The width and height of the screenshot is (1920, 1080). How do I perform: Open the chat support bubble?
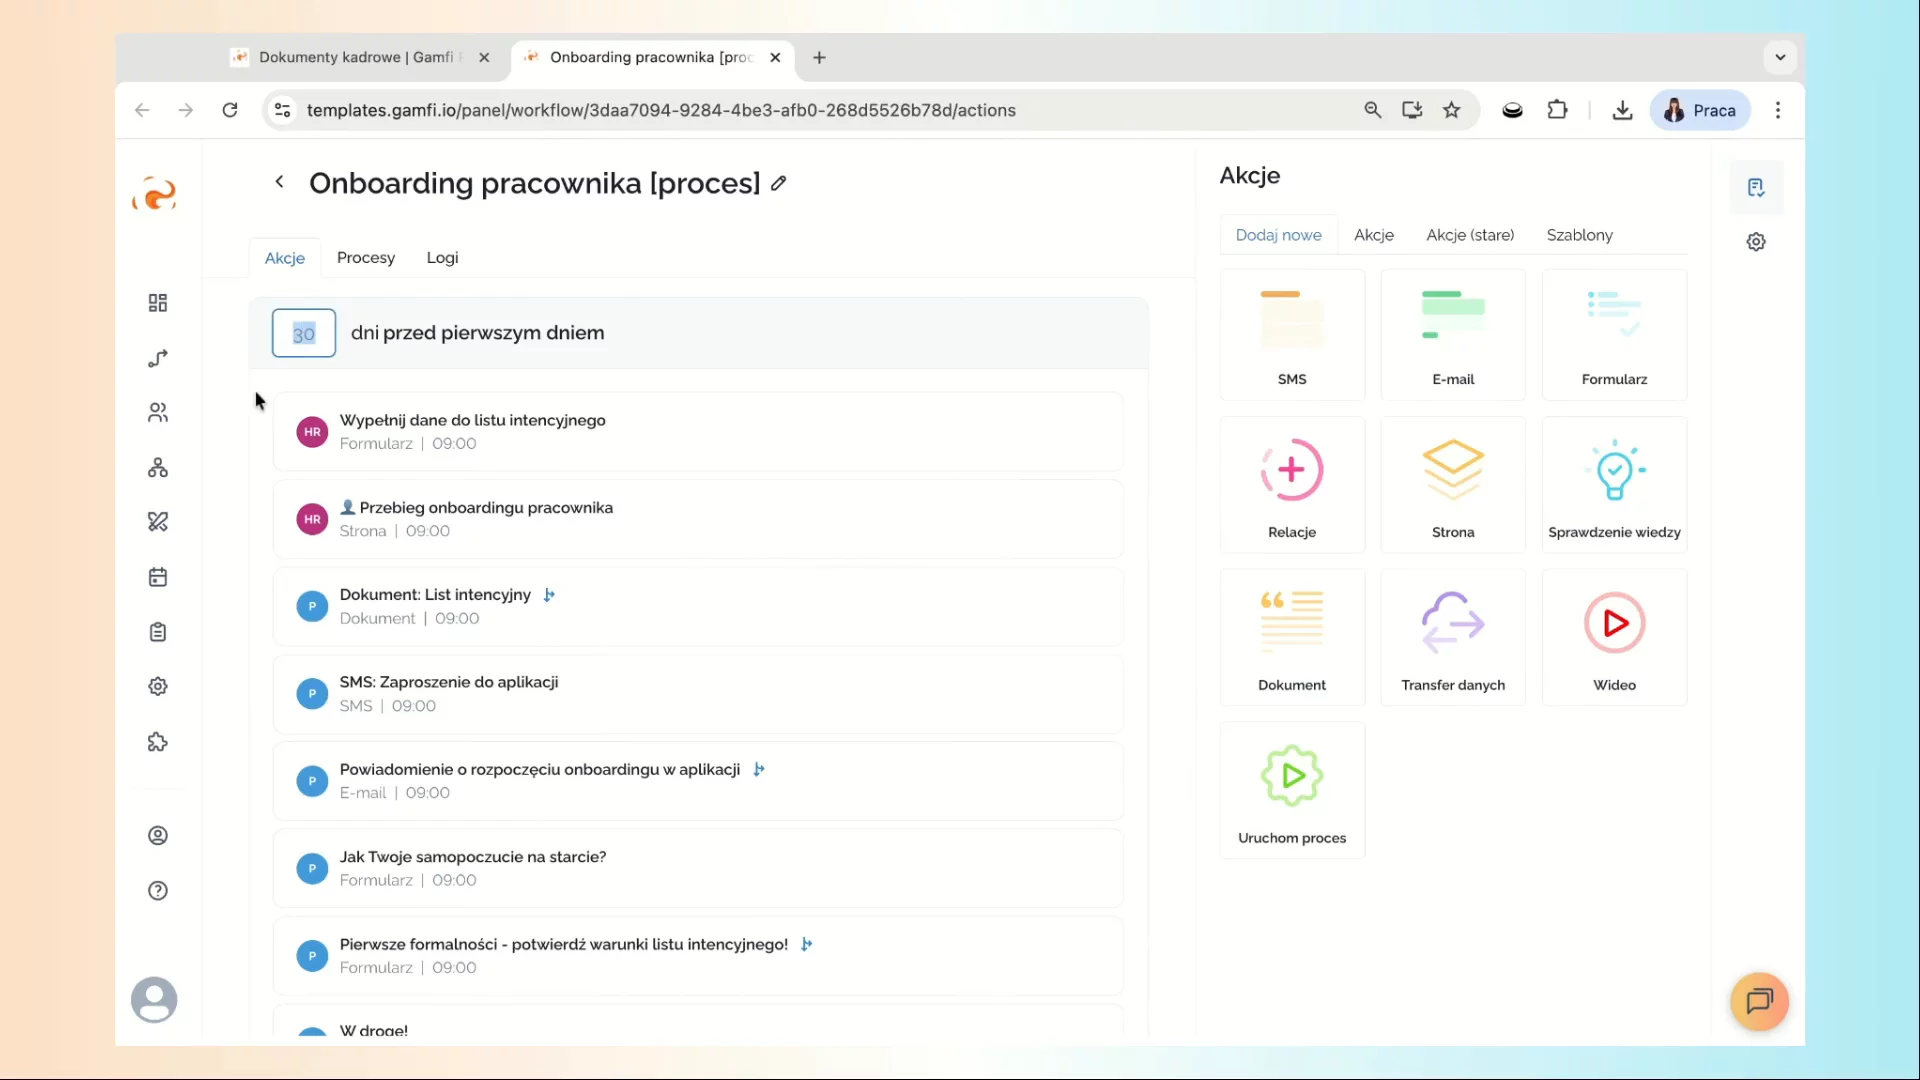[x=1758, y=1000]
